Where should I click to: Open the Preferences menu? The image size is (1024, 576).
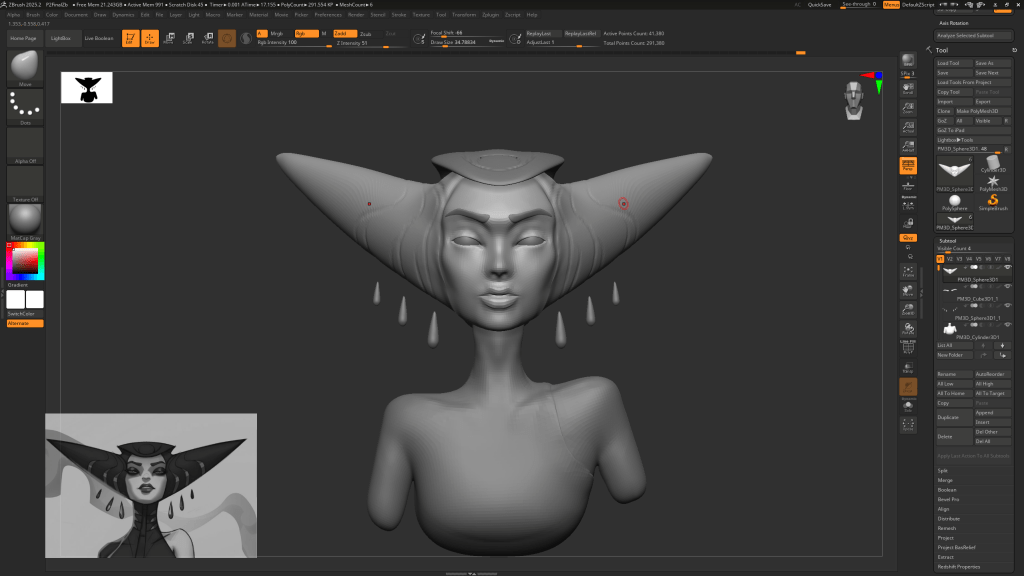click(328, 15)
